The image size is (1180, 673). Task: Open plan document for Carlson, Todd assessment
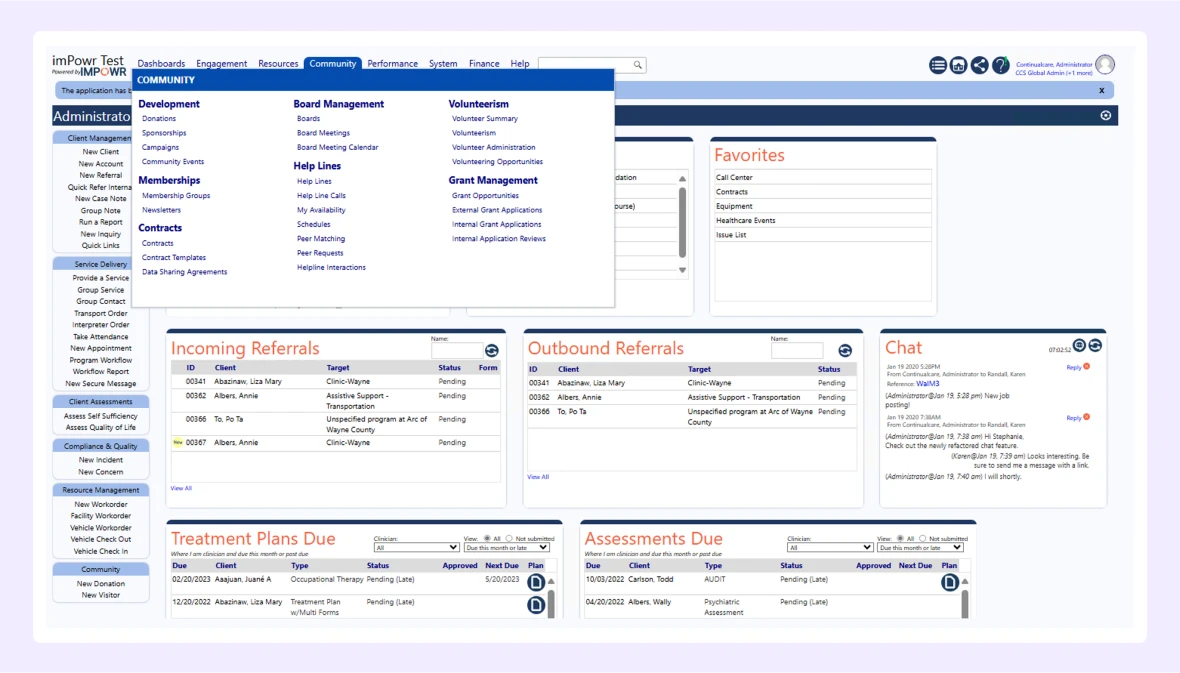pos(950,583)
